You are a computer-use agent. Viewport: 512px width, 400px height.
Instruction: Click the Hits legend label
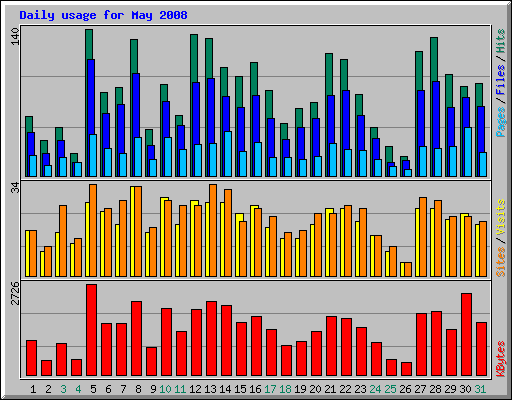tap(500, 41)
